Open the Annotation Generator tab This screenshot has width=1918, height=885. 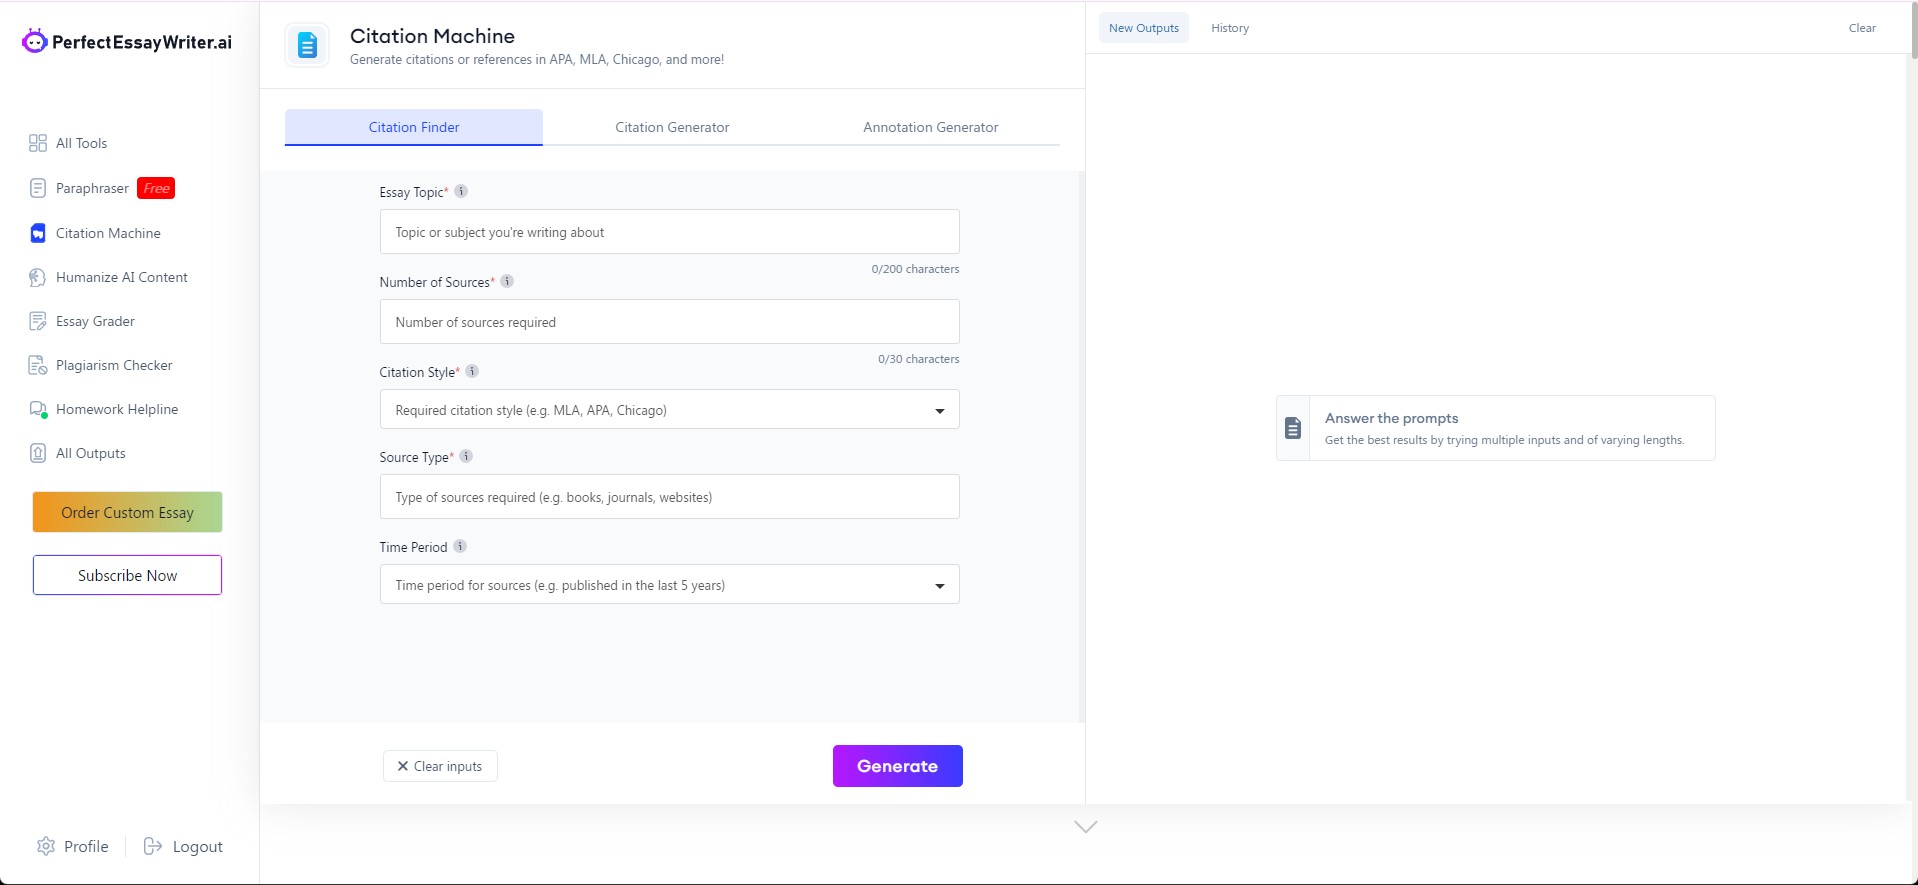931,127
